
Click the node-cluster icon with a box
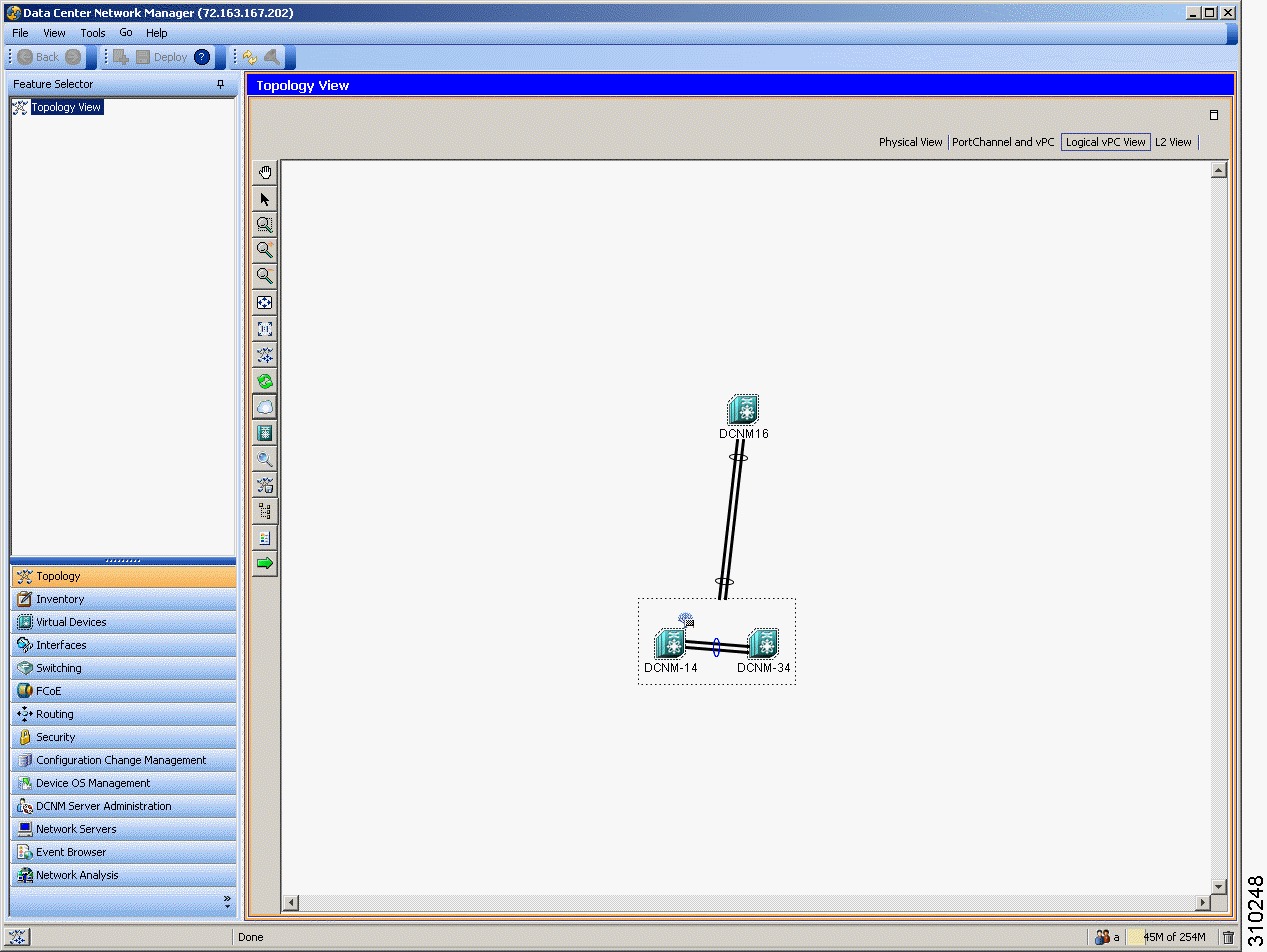(x=265, y=486)
